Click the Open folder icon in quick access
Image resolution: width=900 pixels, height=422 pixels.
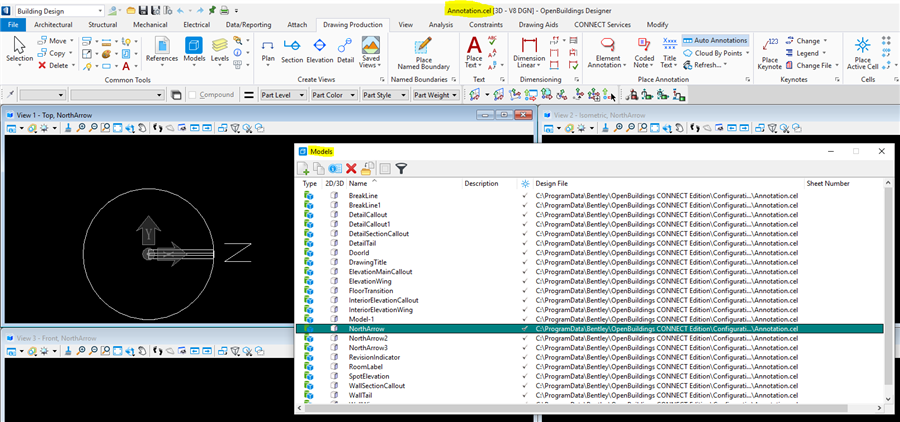131,10
